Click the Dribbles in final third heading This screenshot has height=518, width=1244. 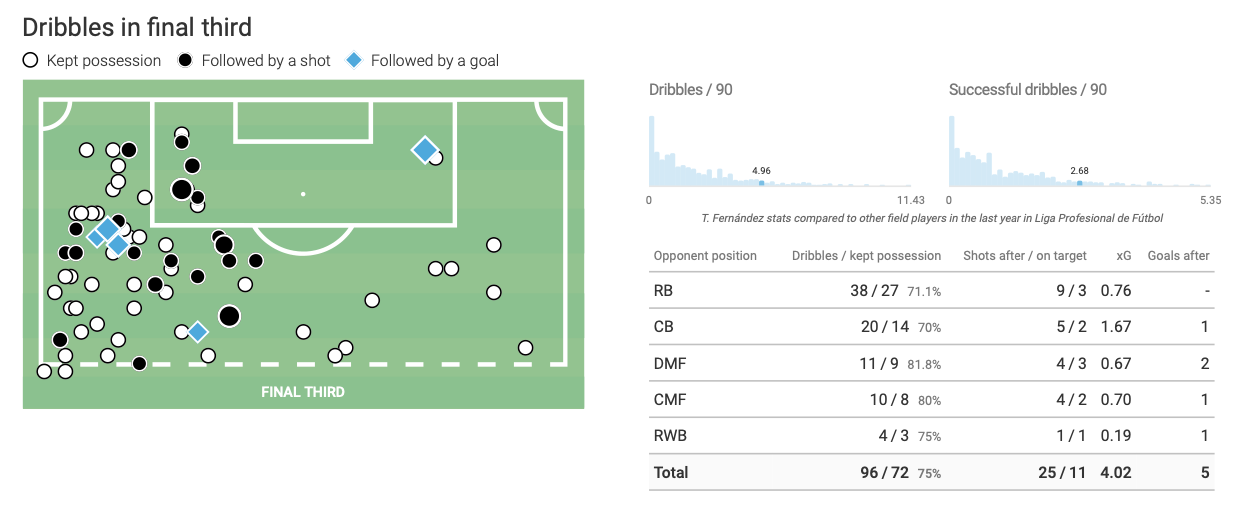(x=137, y=27)
